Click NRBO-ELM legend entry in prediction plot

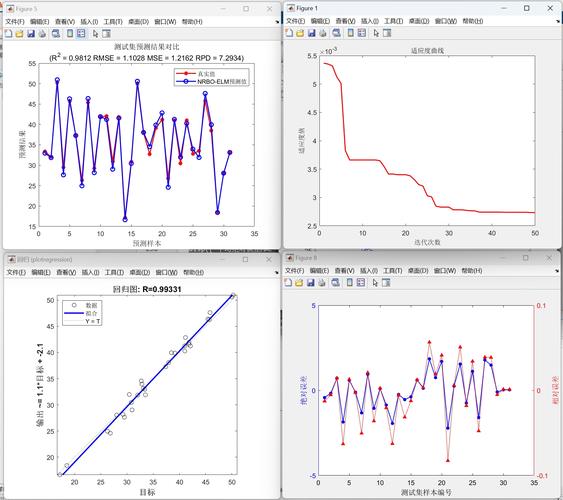(x=211, y=81)
